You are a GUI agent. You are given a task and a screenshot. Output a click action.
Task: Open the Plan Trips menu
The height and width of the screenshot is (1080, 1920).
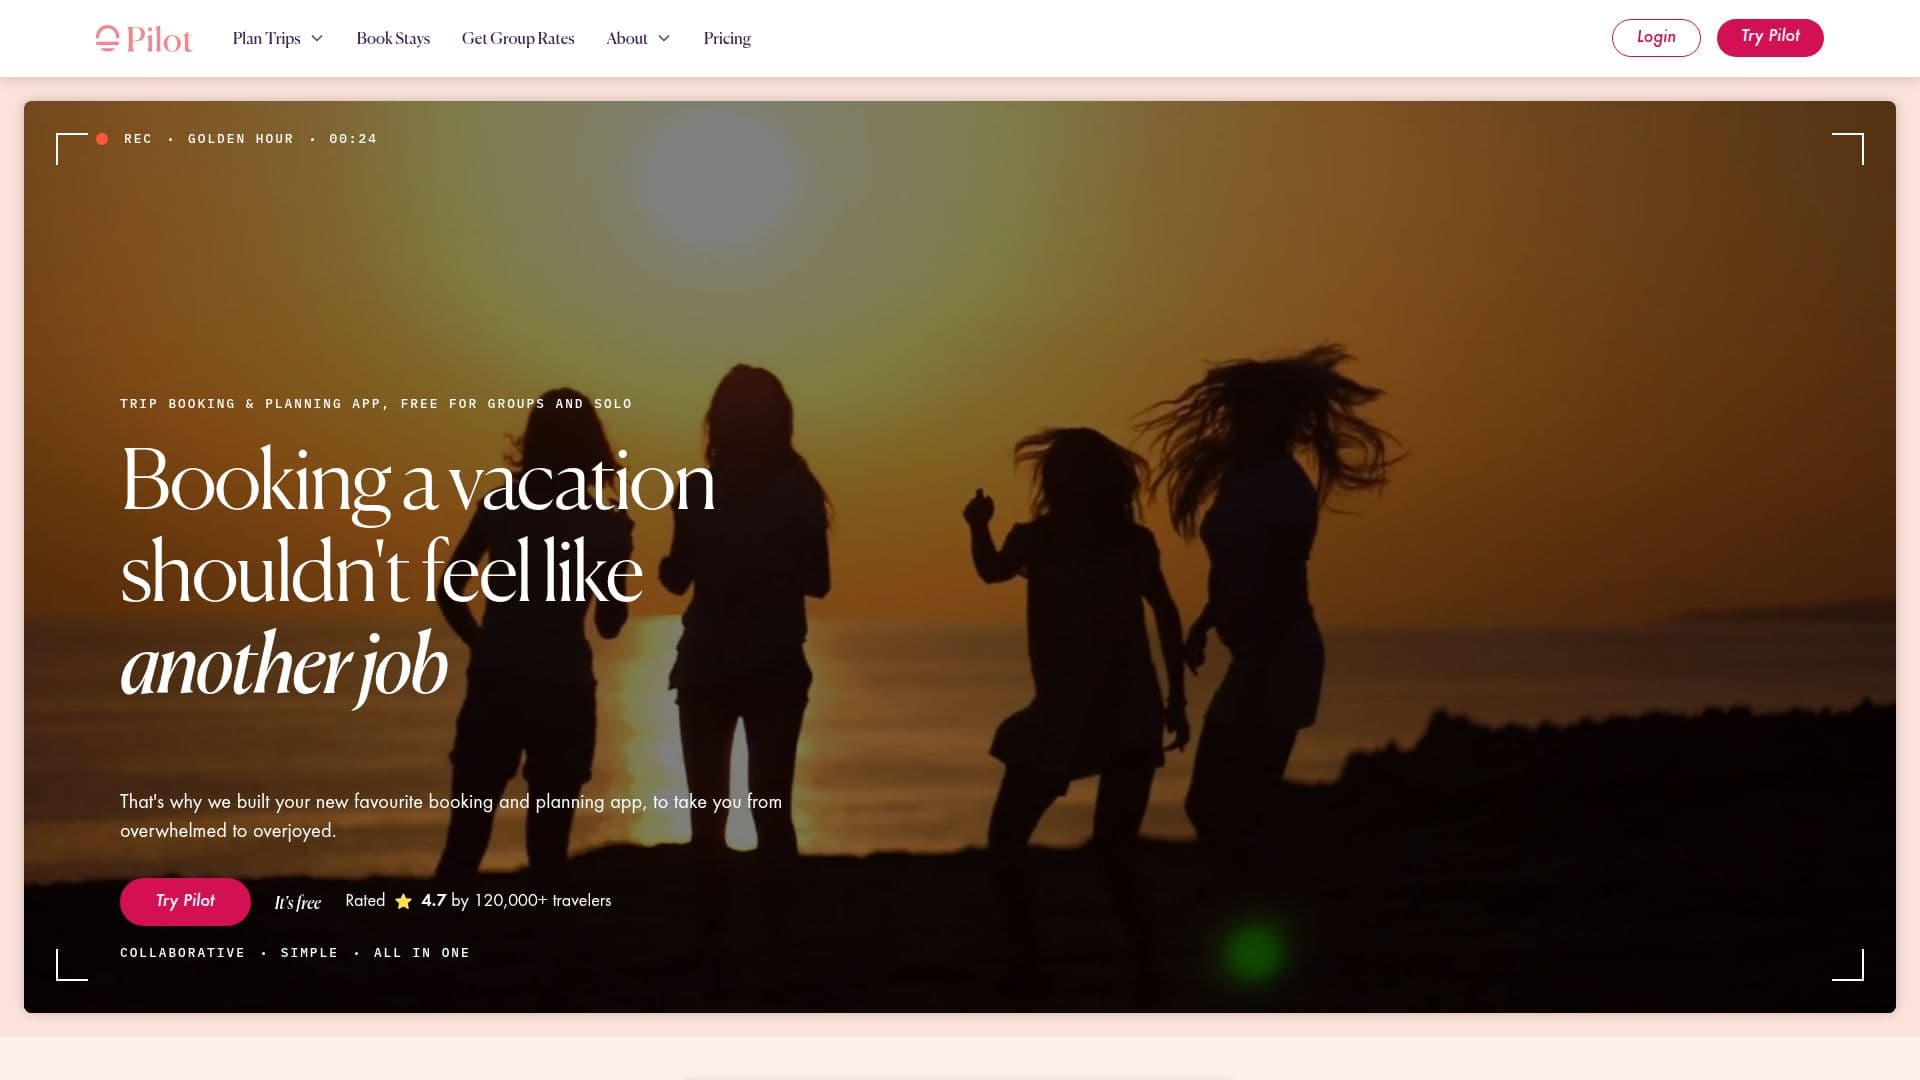277,39
